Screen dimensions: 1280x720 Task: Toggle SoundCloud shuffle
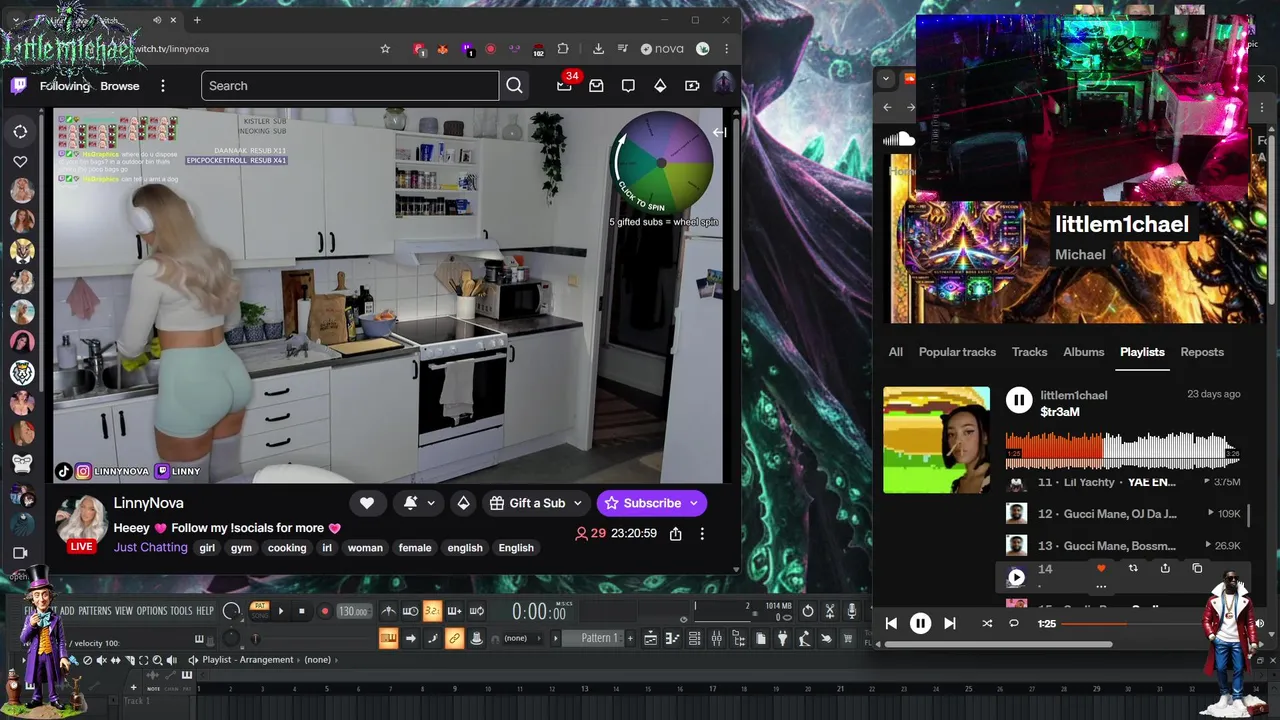[x=987, y=623]
